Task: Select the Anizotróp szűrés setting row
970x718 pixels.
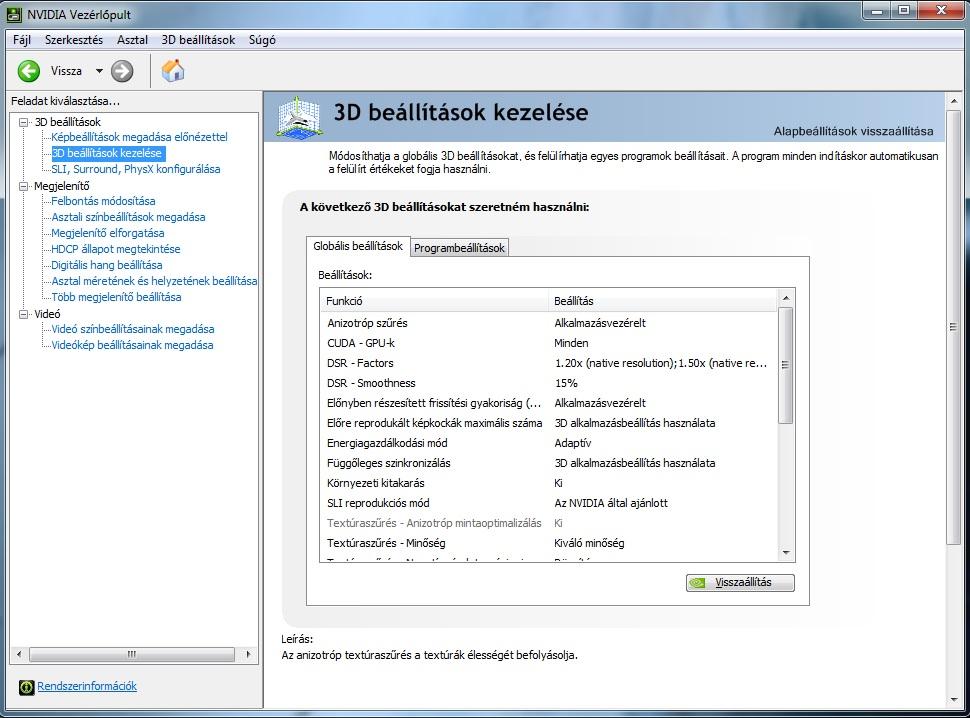Action: point(549,323)
